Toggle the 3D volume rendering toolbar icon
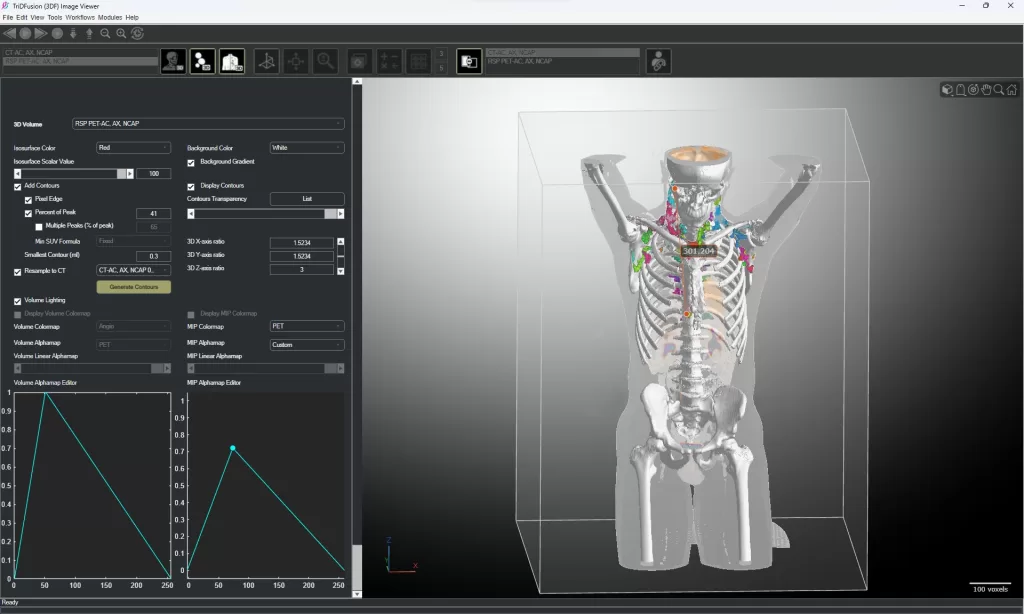1024x614 pixels. coord(232,61)
